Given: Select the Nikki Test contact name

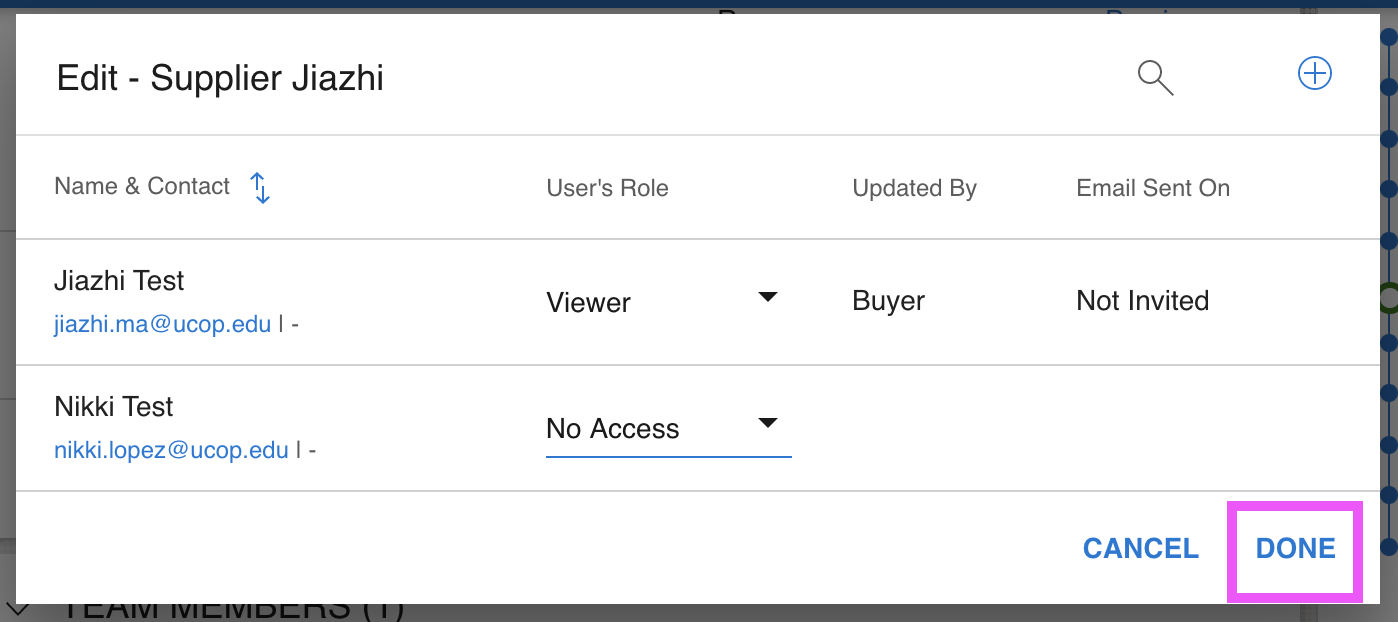Looking at the screenshot, I should point(113,407).
